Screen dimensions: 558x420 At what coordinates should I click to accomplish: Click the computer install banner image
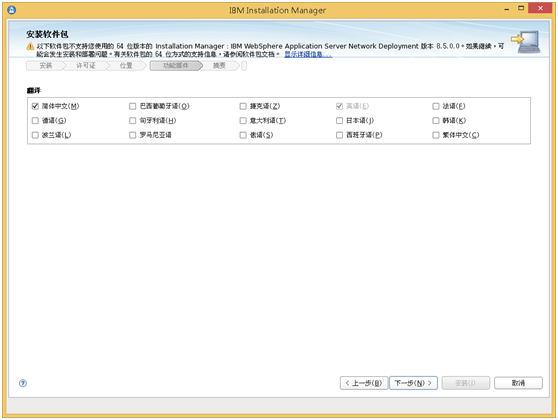[525, 42]
